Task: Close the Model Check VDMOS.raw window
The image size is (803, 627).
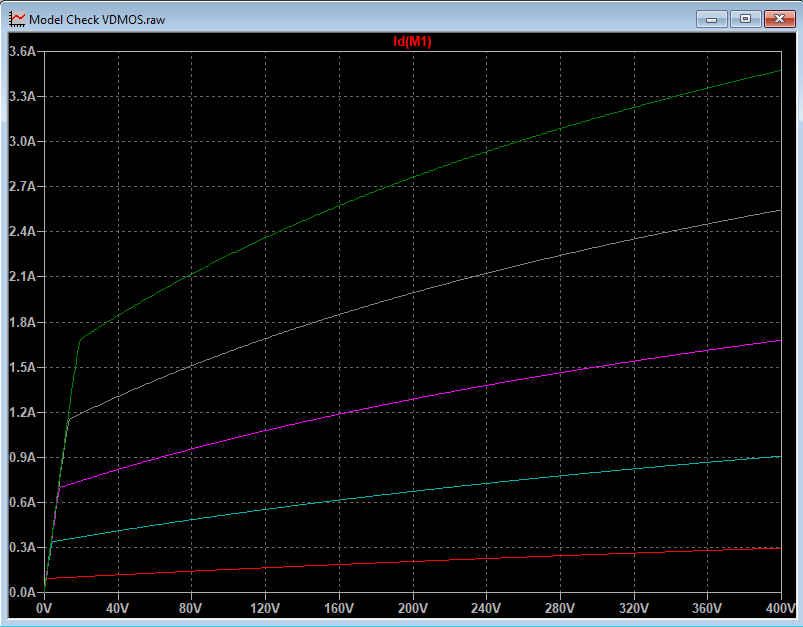Action: pyautogui.click(x=779, y=19)
